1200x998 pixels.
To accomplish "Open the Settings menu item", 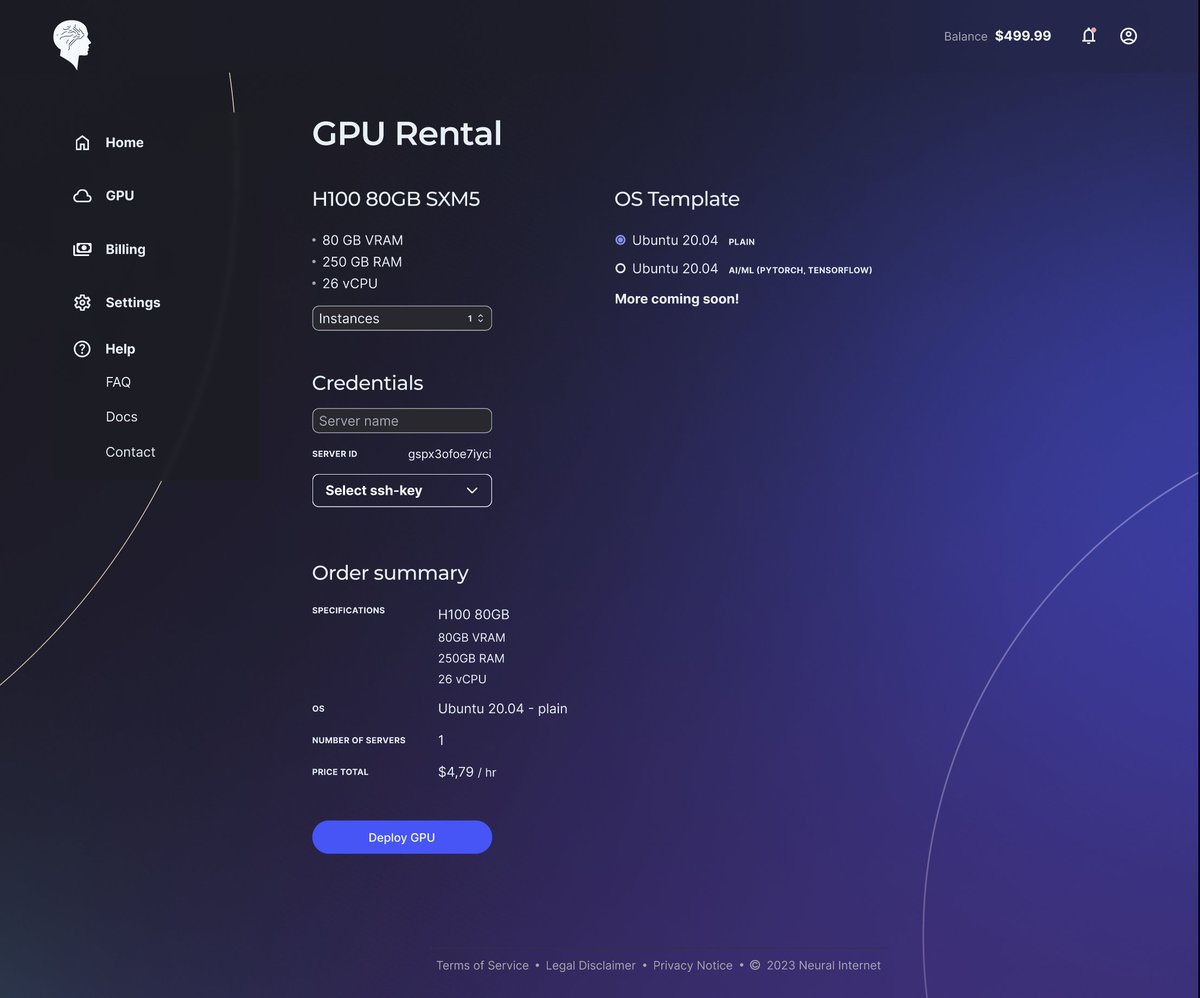I will 132,303.
